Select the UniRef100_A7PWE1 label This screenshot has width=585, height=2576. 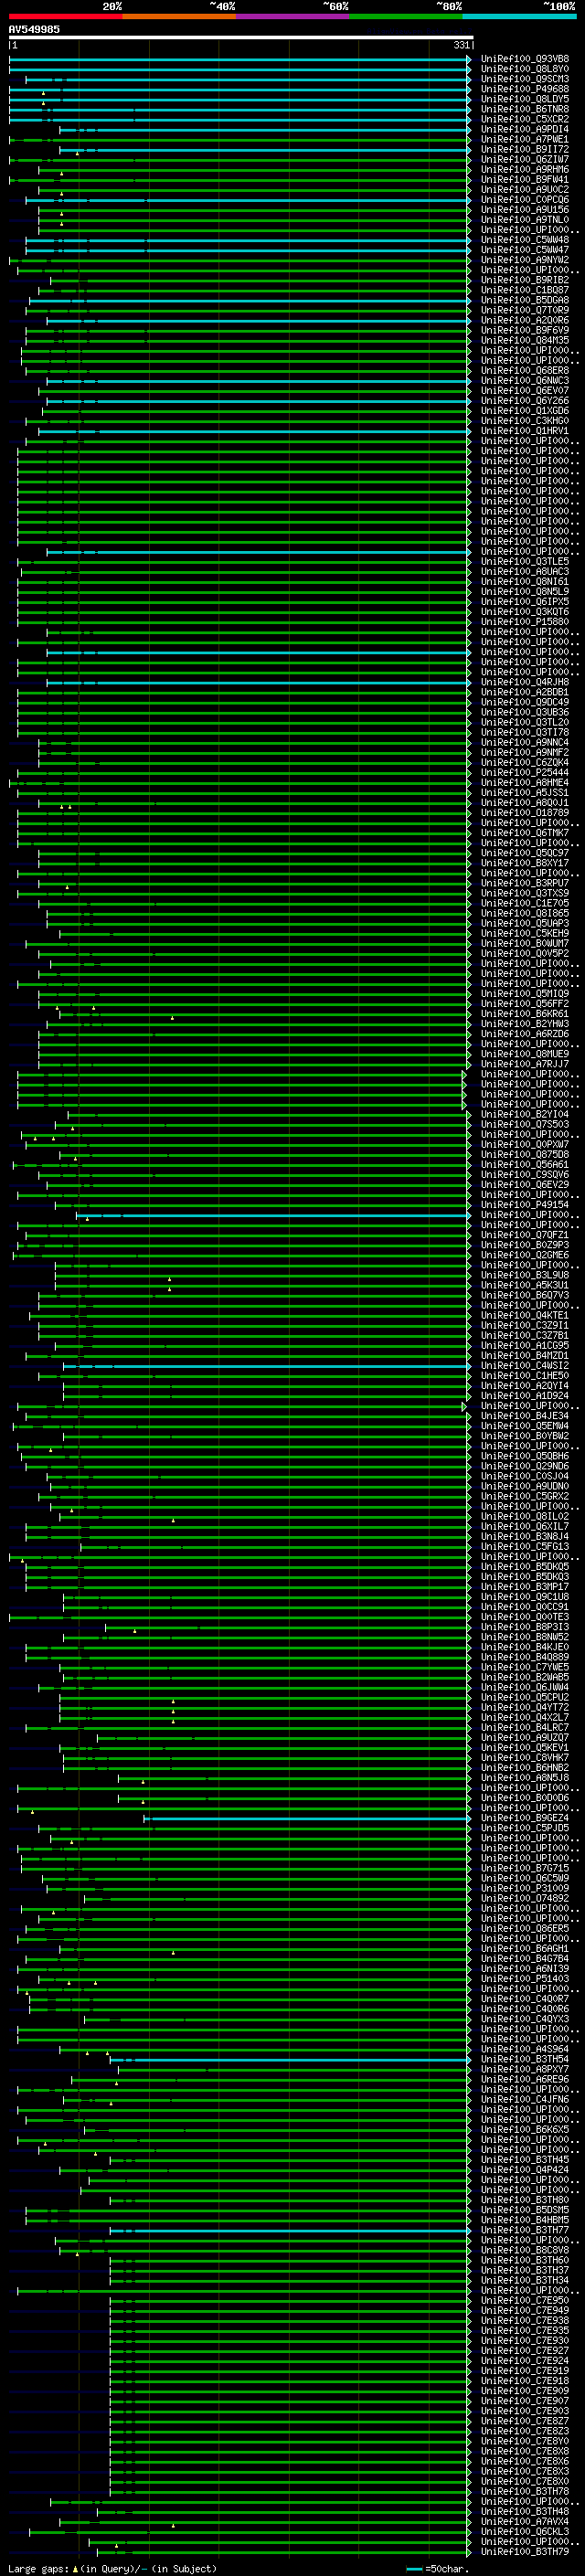pos(525,139)
